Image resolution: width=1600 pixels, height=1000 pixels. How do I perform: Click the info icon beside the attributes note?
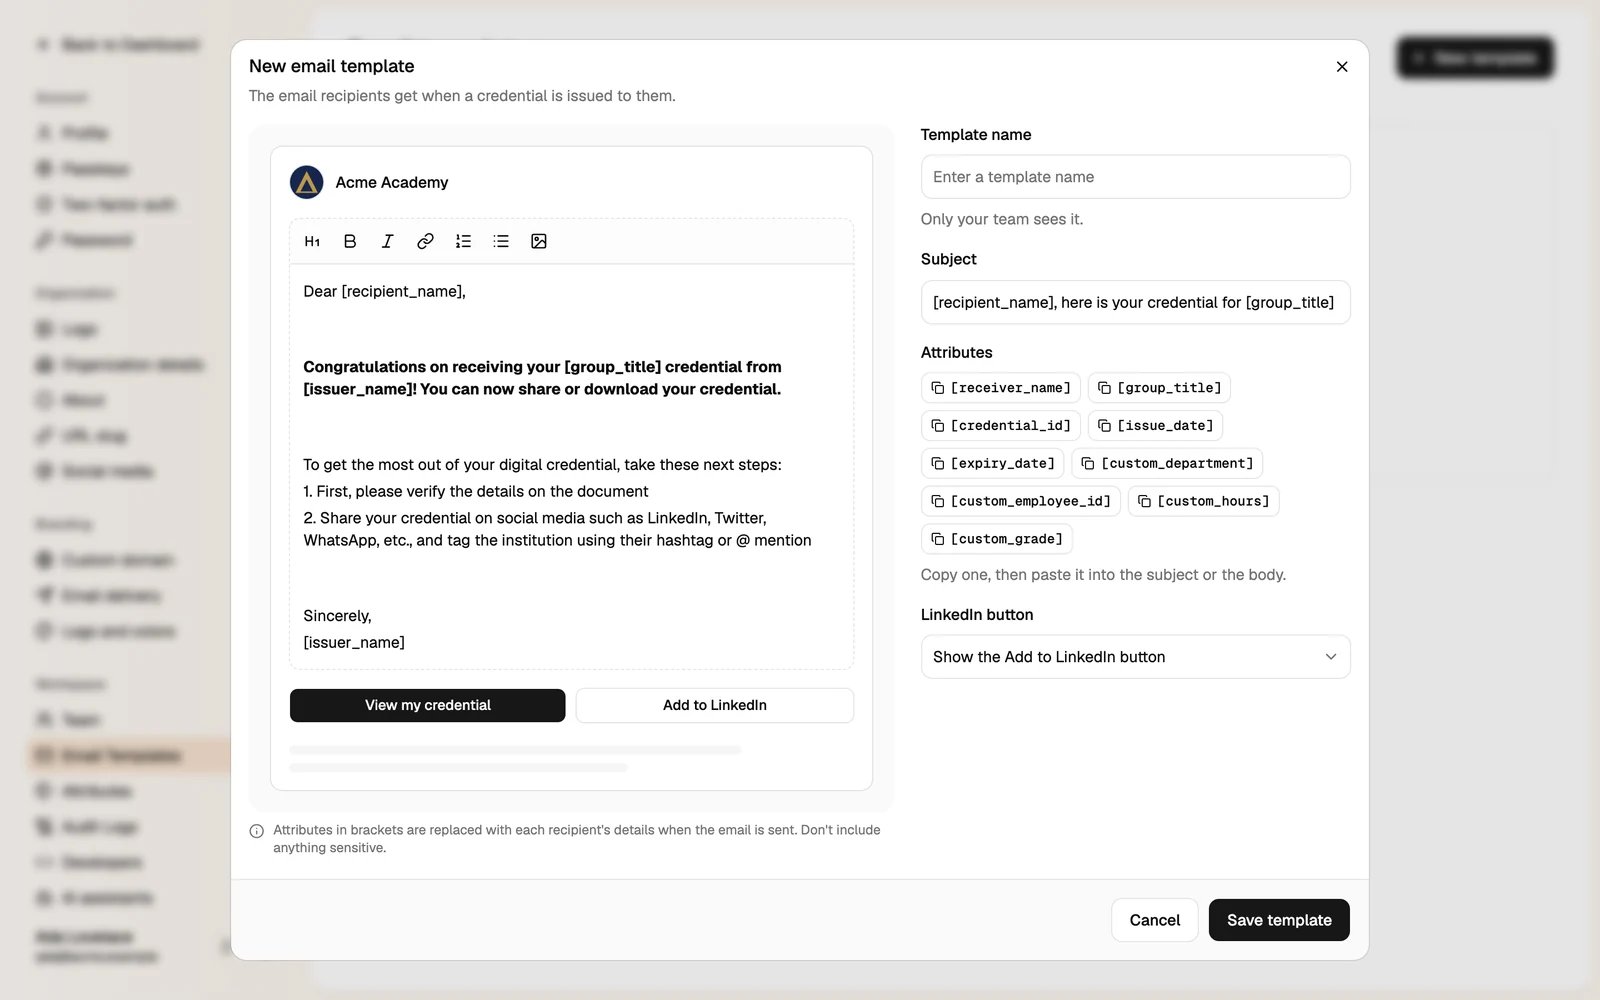tap(256, 831)
